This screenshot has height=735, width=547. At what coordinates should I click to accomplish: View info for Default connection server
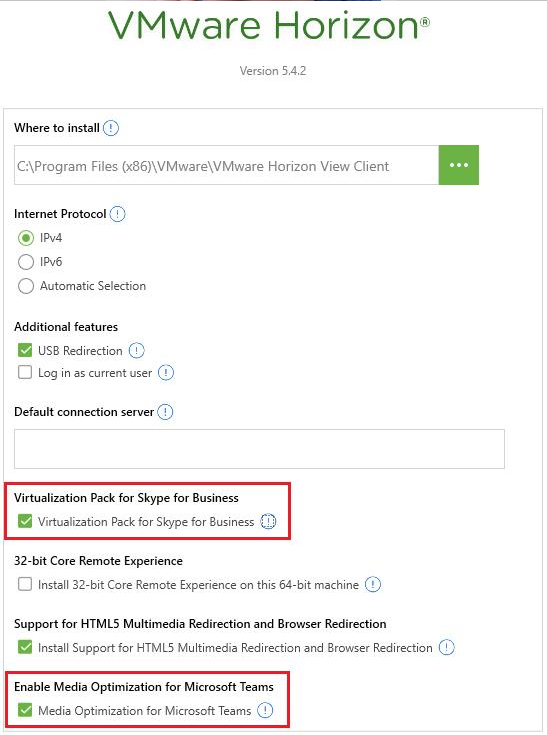tap(165, 412)
